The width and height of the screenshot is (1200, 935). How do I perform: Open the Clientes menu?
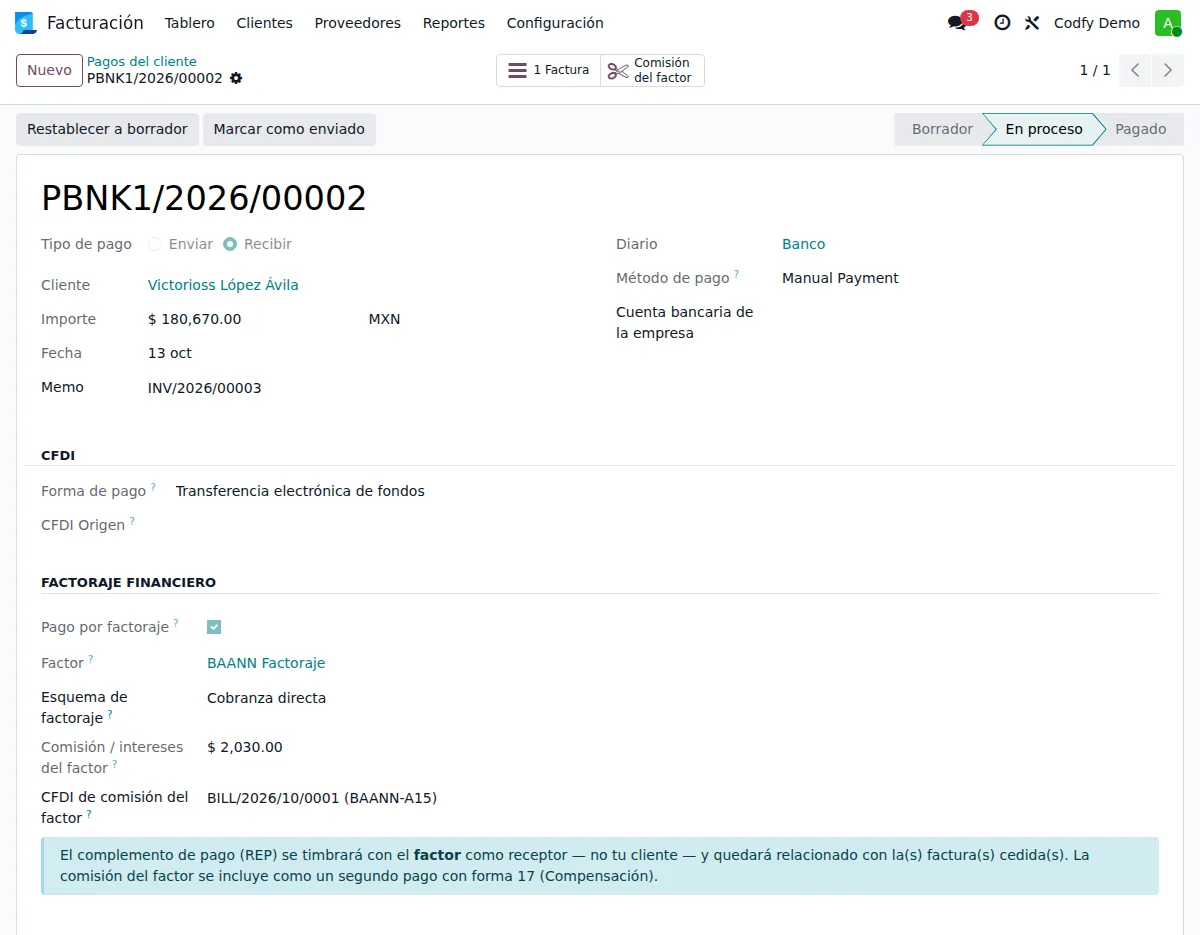[x=265, y=23]
